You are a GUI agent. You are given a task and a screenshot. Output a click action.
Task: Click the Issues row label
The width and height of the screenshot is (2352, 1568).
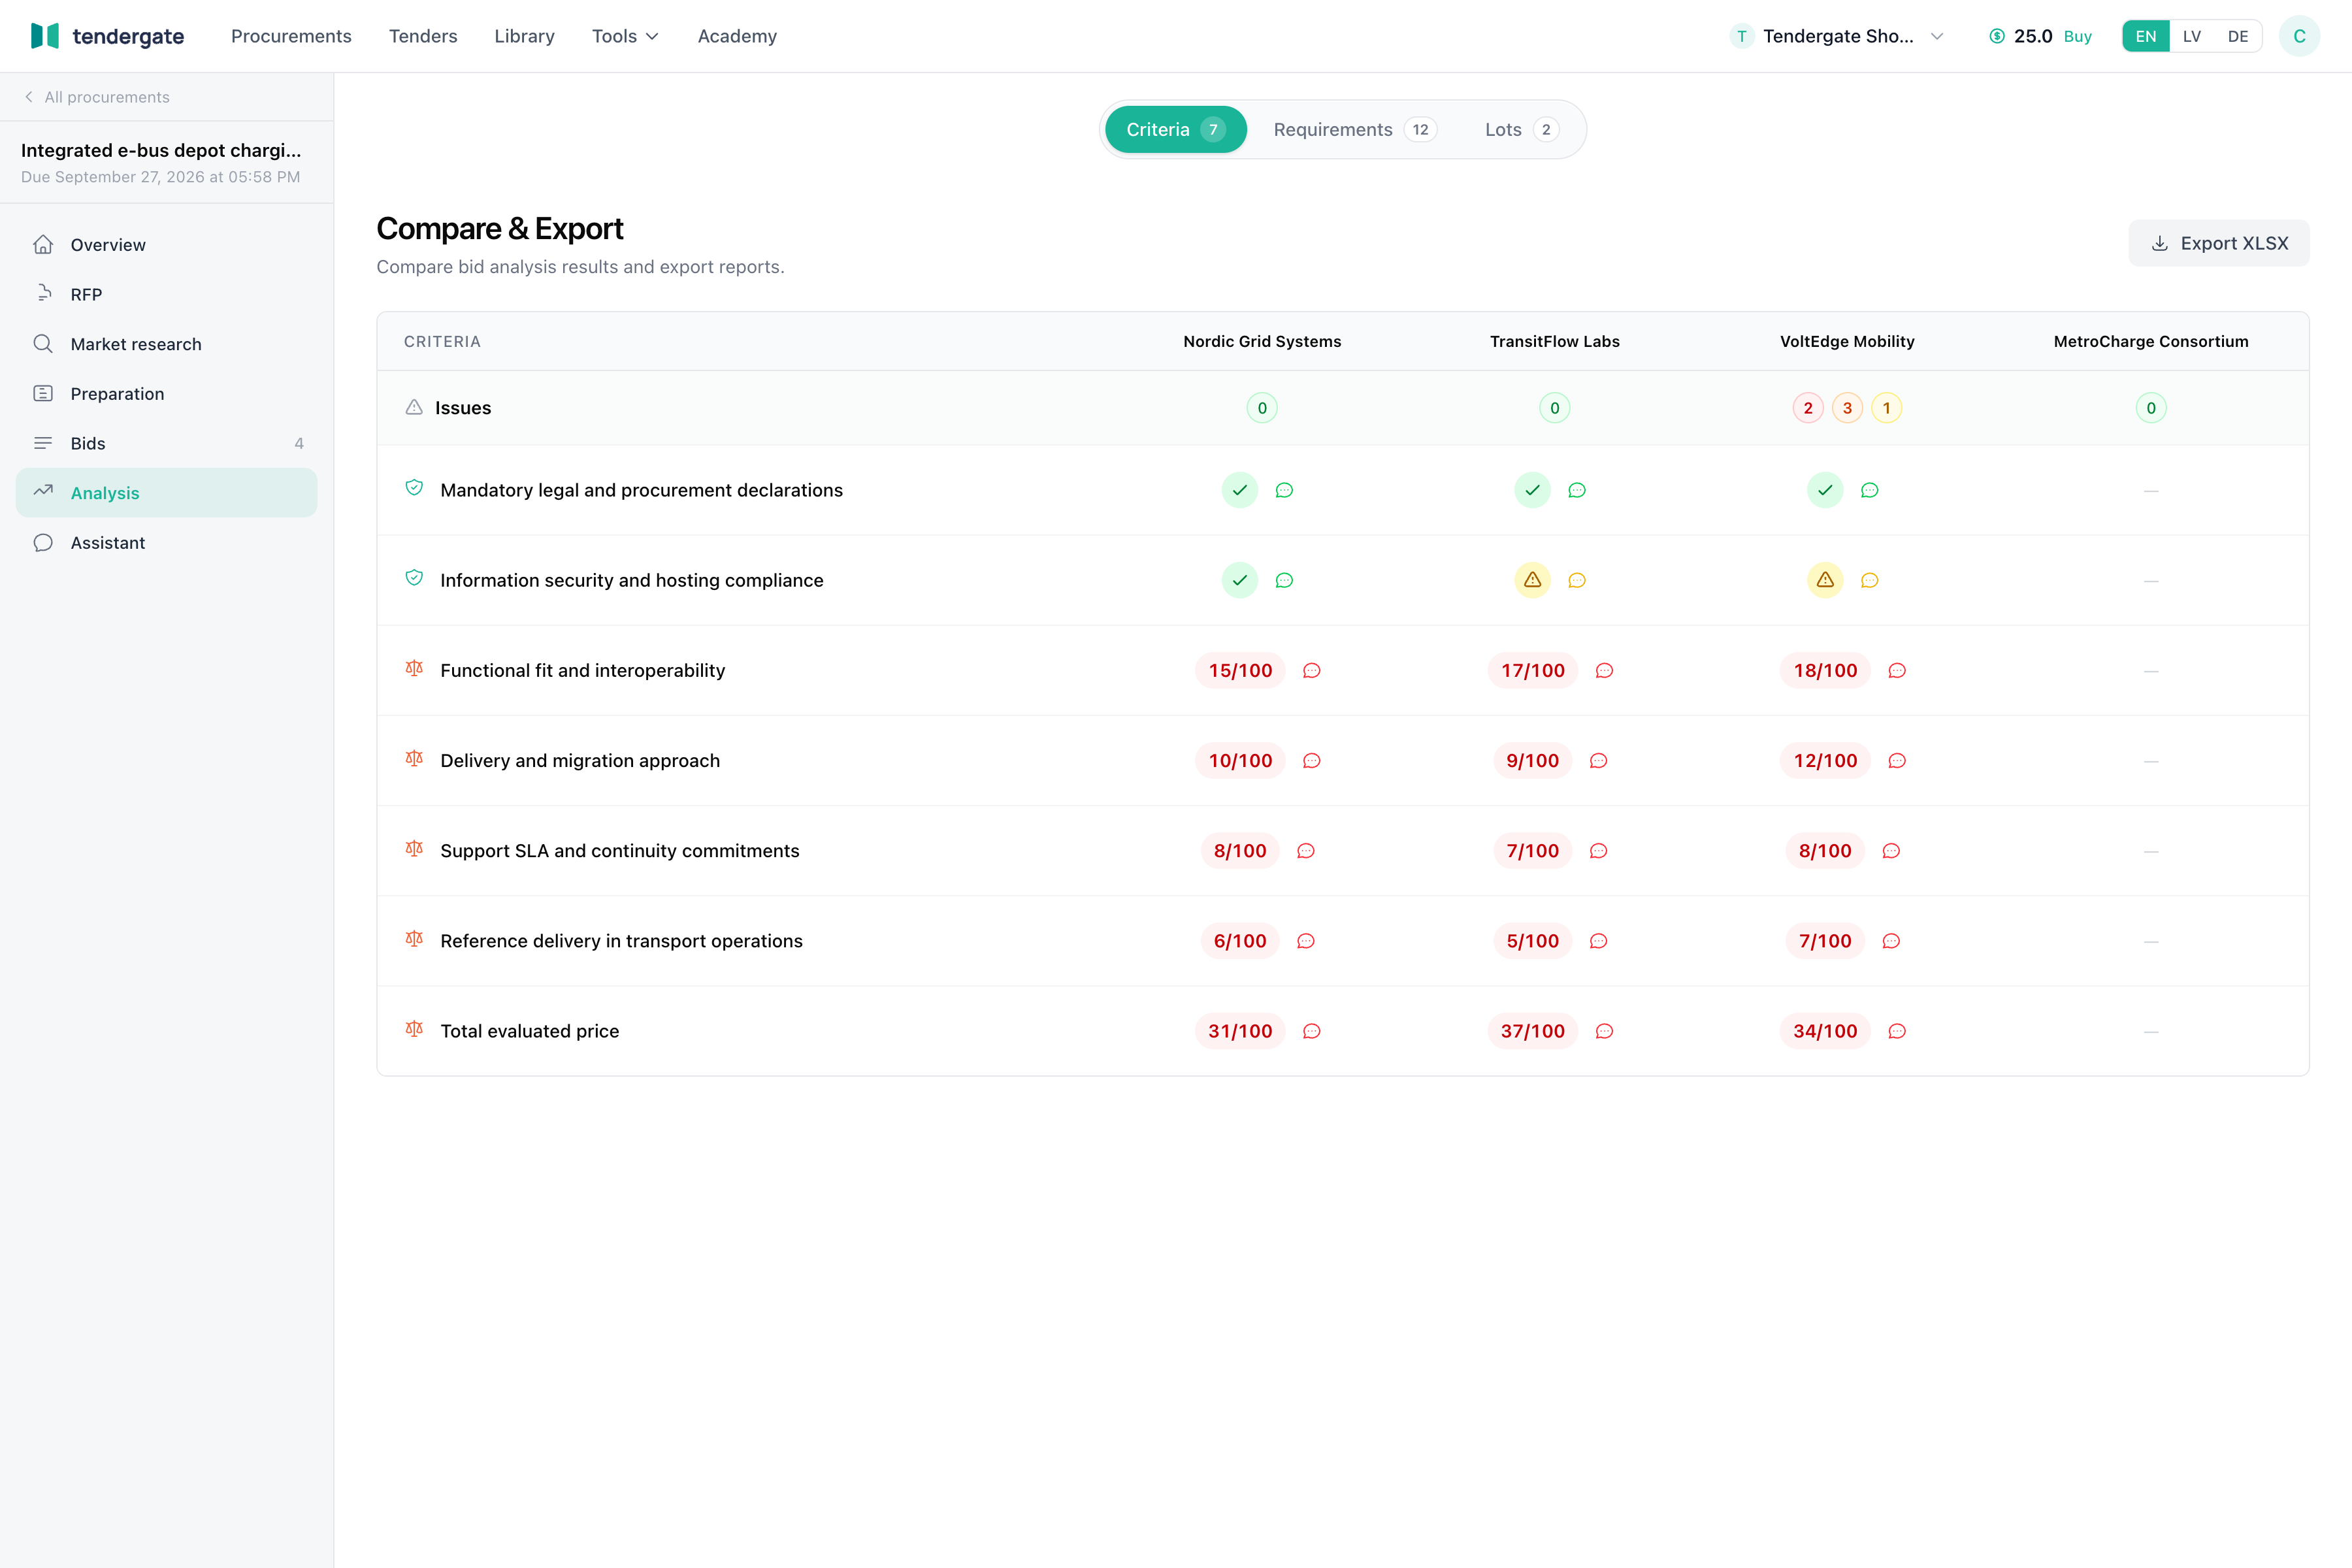pyautogui.click(x=463, y=408)
